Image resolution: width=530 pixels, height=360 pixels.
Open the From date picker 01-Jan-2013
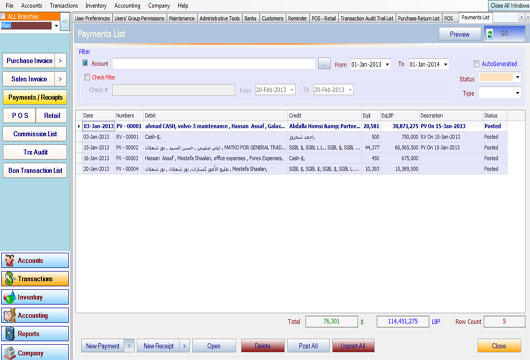(x=387, y=64)
